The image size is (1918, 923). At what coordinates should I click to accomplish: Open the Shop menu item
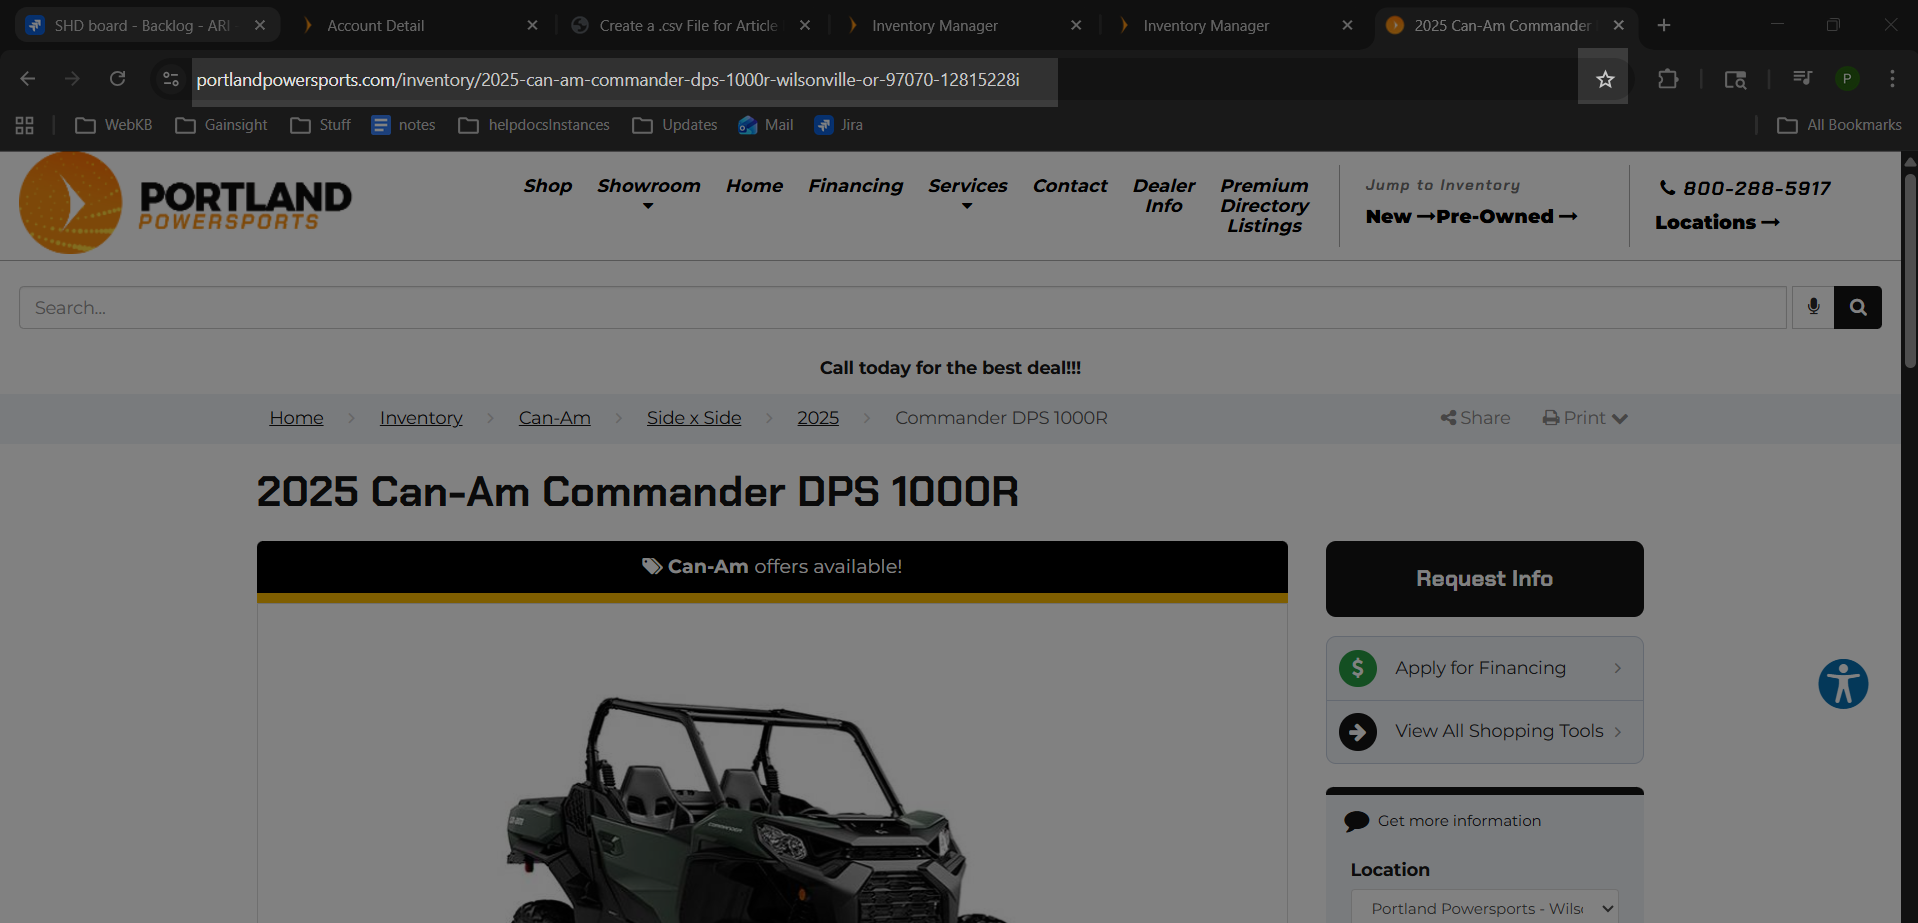point(548,186)
